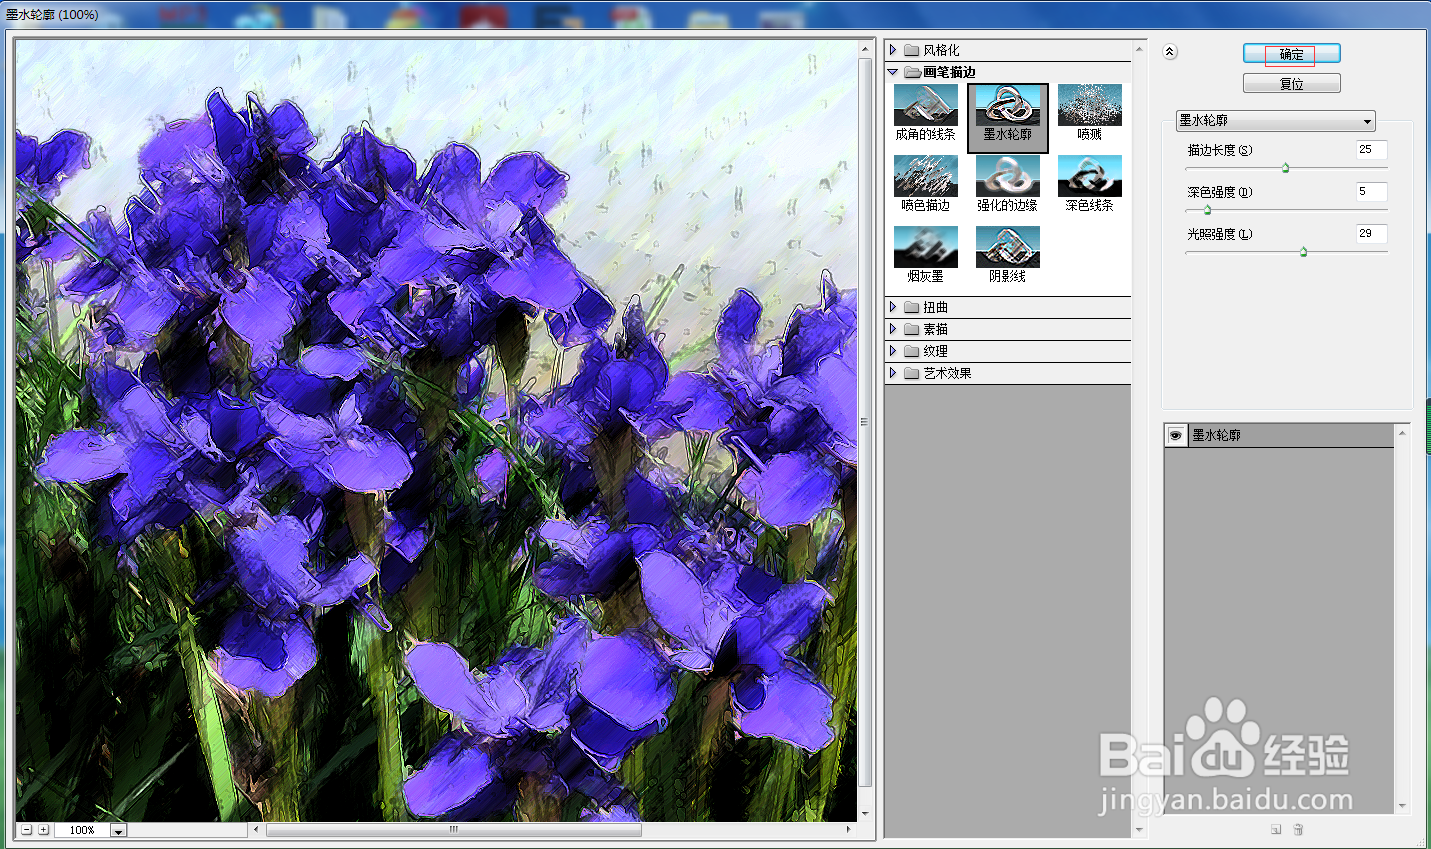
Task: Click the zoom out minus button
Action: [x=27, y=830]
